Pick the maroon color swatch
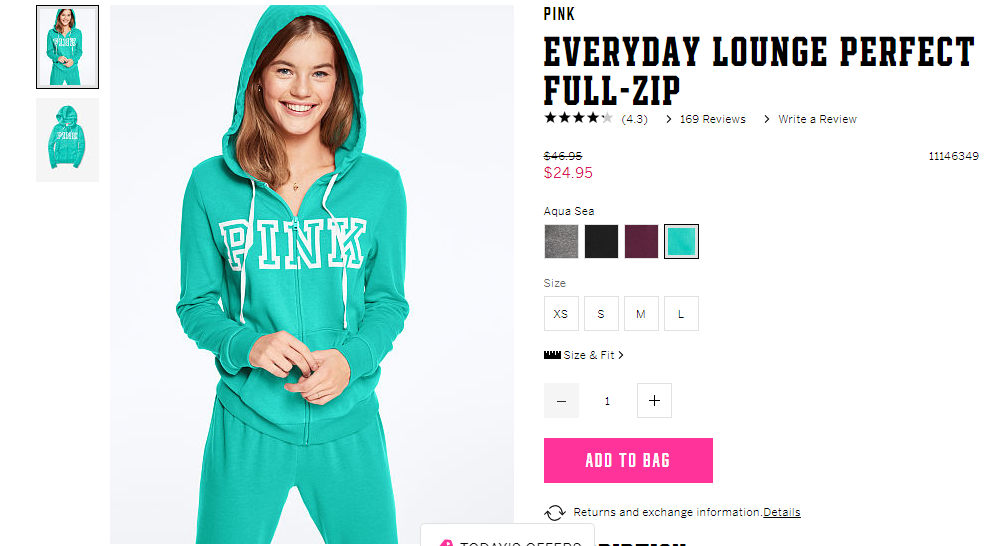Screen dimensions: 984x546 [x=641, y=242]
